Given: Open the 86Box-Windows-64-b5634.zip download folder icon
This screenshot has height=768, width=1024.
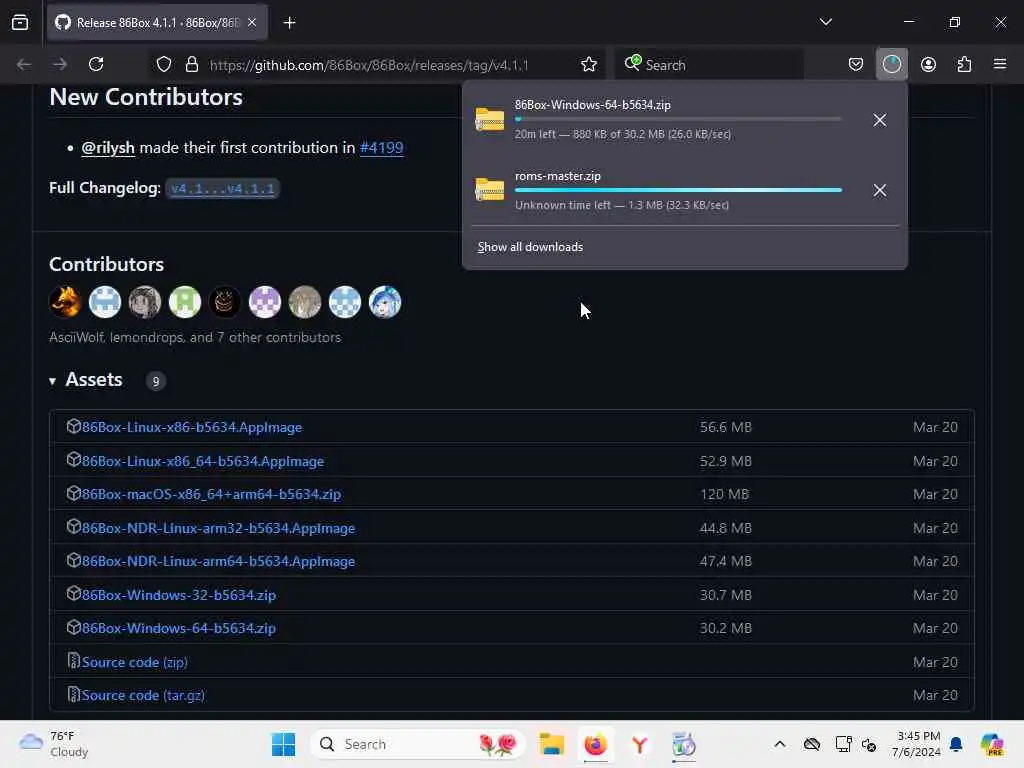Looking at the screenshot, I should [490, 120].
